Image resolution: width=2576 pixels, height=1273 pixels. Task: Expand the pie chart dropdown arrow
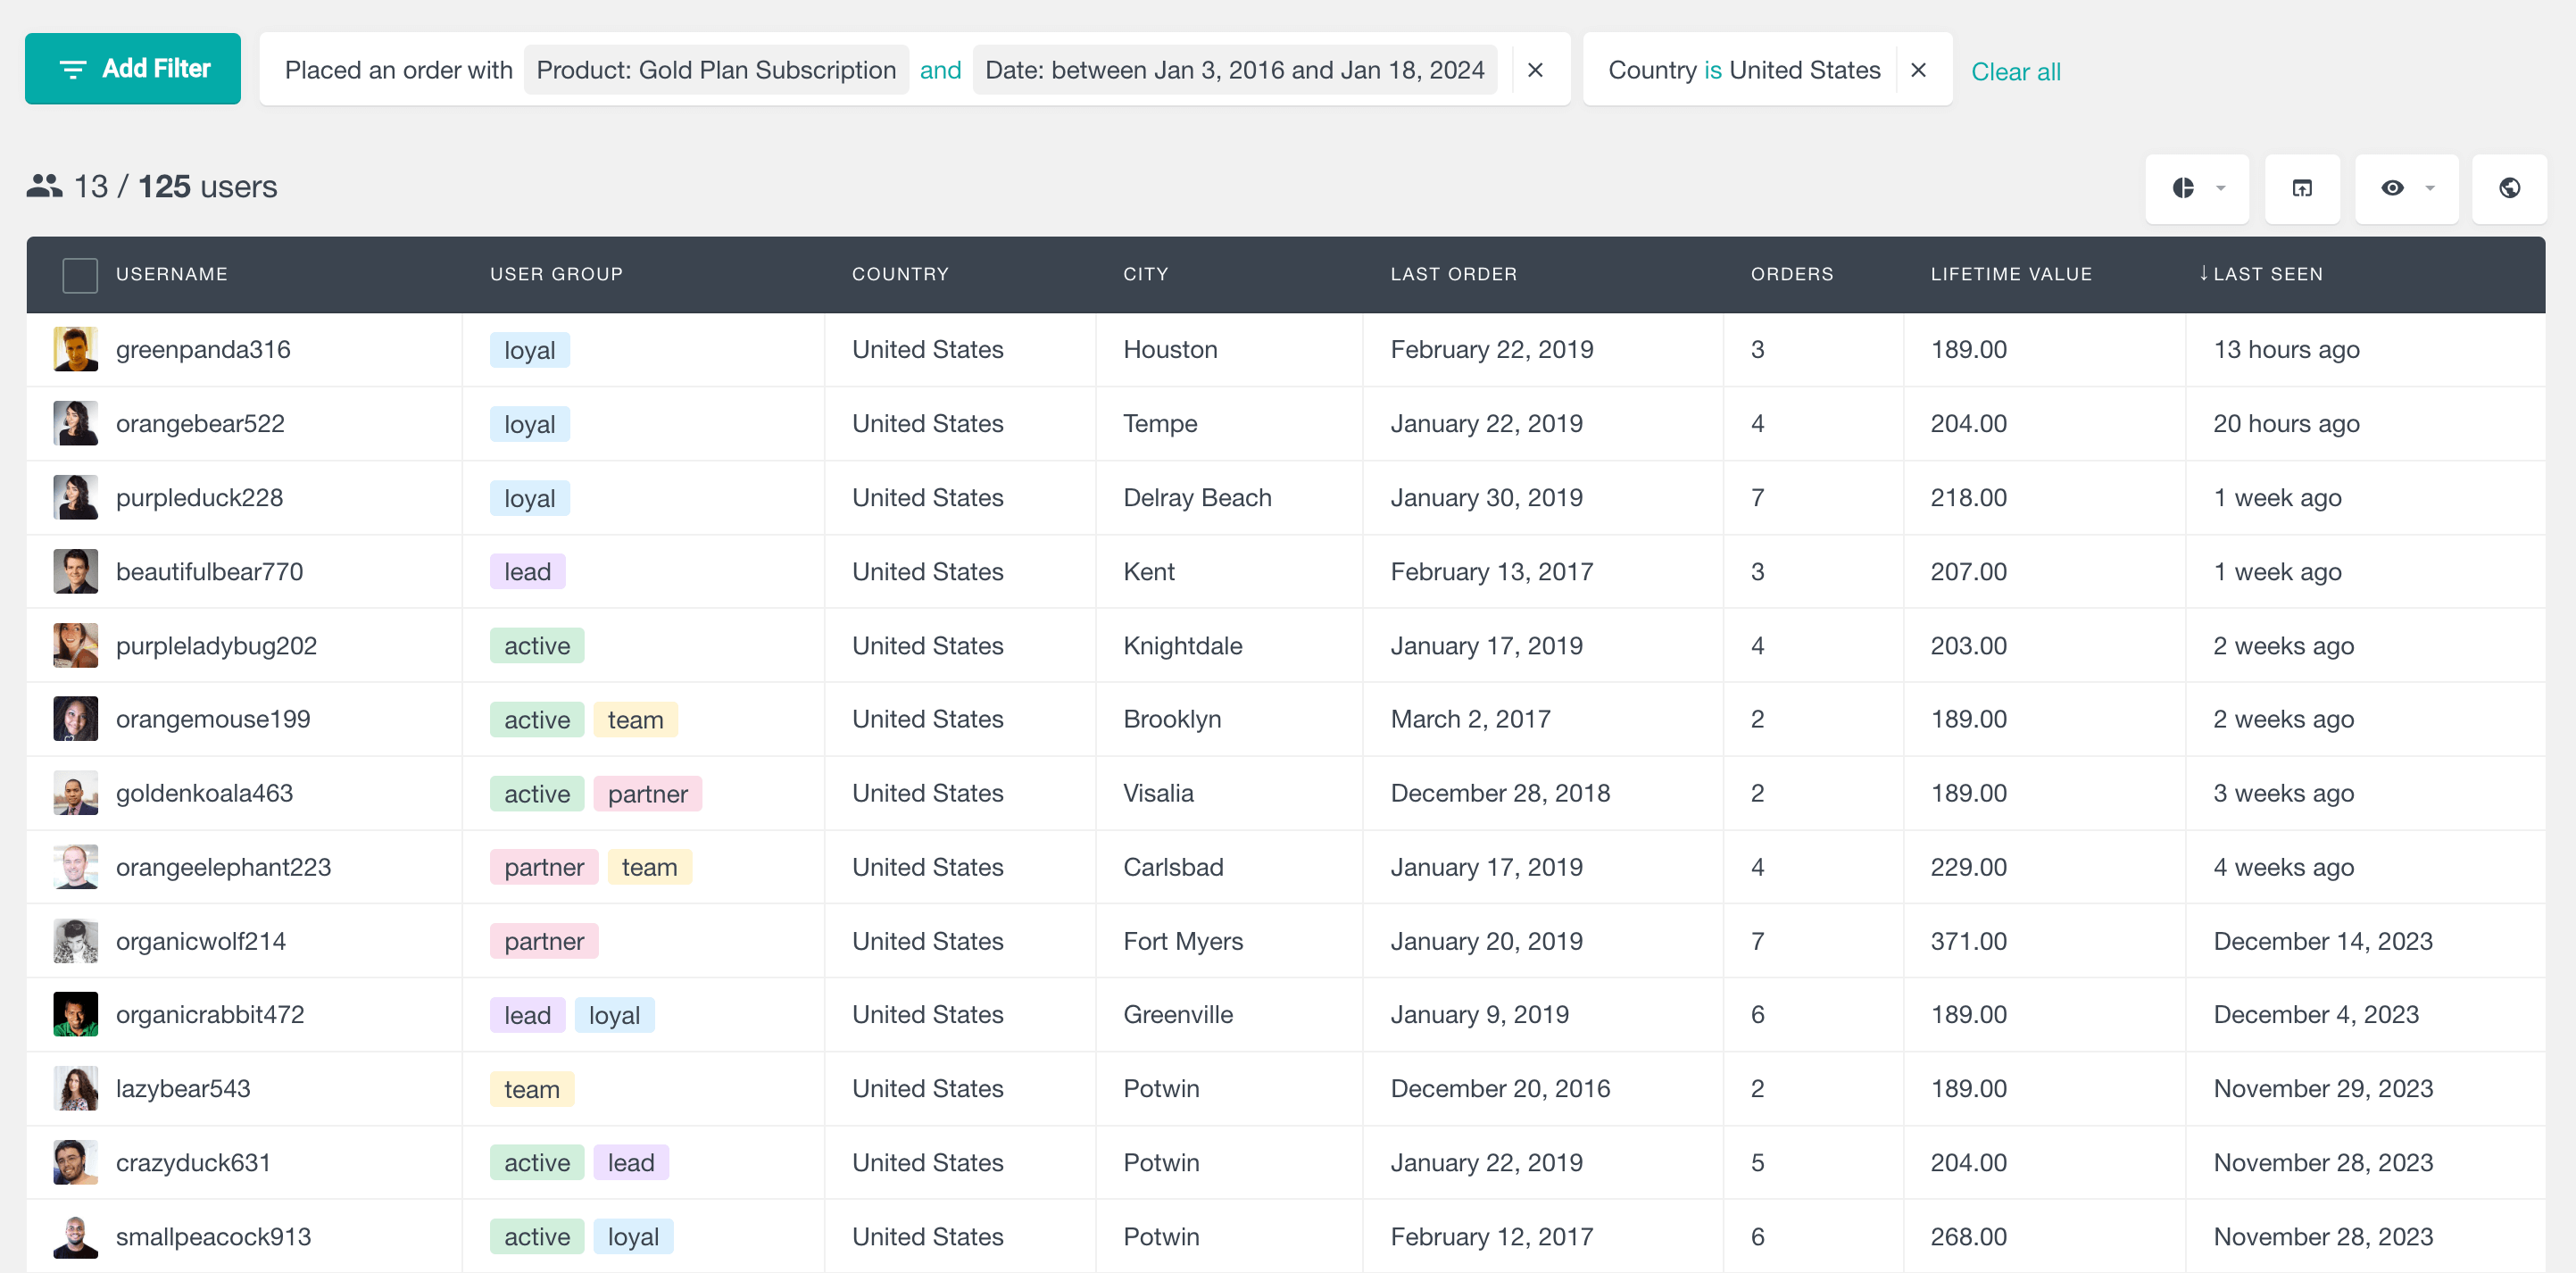(x=2220, y=188)
